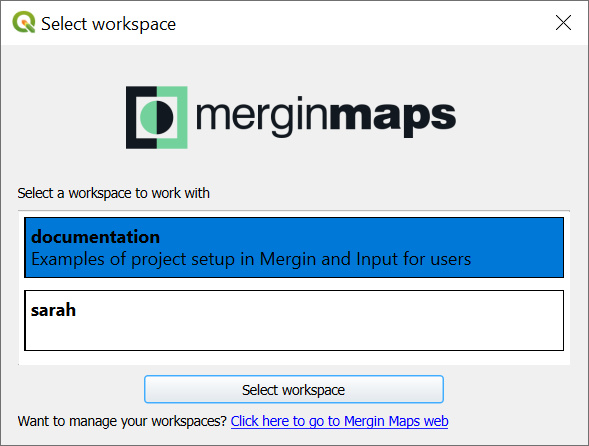Open the Mergin Maps web link
The image size is (589, 446).
click(339, 421)
